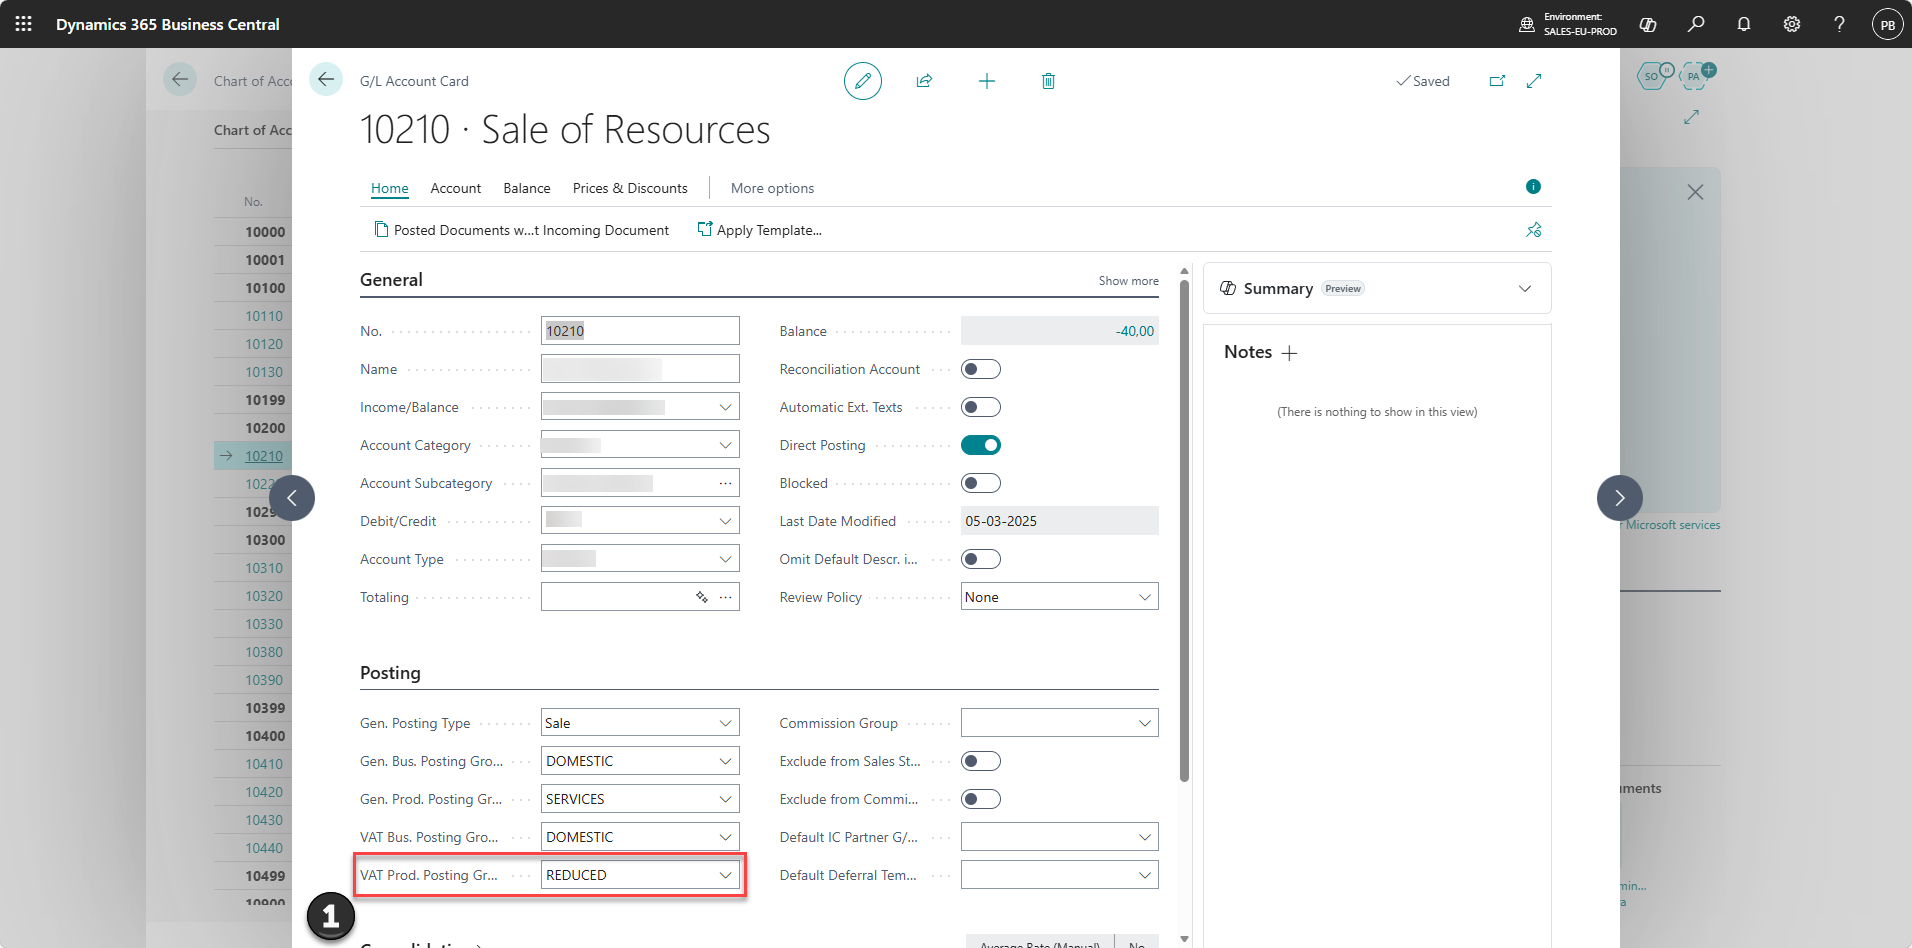Go to previous record arrow
Viewport: 1912px width, 948px height.
coord(292,498)
